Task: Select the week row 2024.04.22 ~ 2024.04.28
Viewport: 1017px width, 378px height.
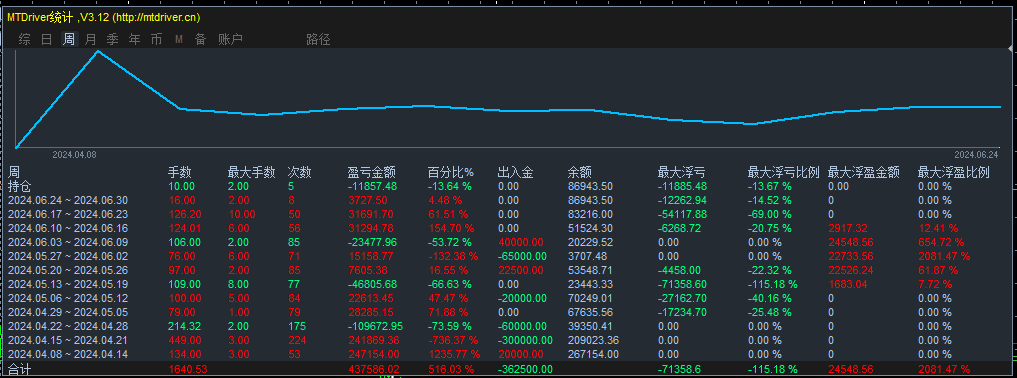Action: pos(68,326)
